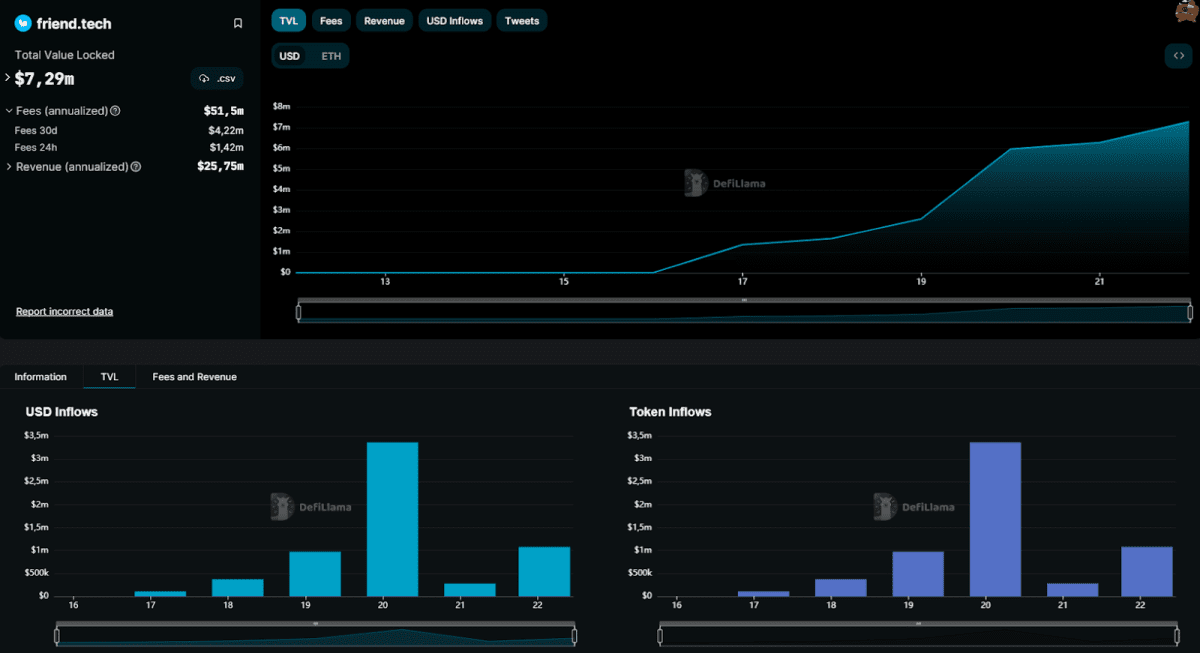Image resolution: width=1200 pixels, height=653 pixels.
Task: Click the question mark beside Revenue (annualized)
Action: [136, 166]
